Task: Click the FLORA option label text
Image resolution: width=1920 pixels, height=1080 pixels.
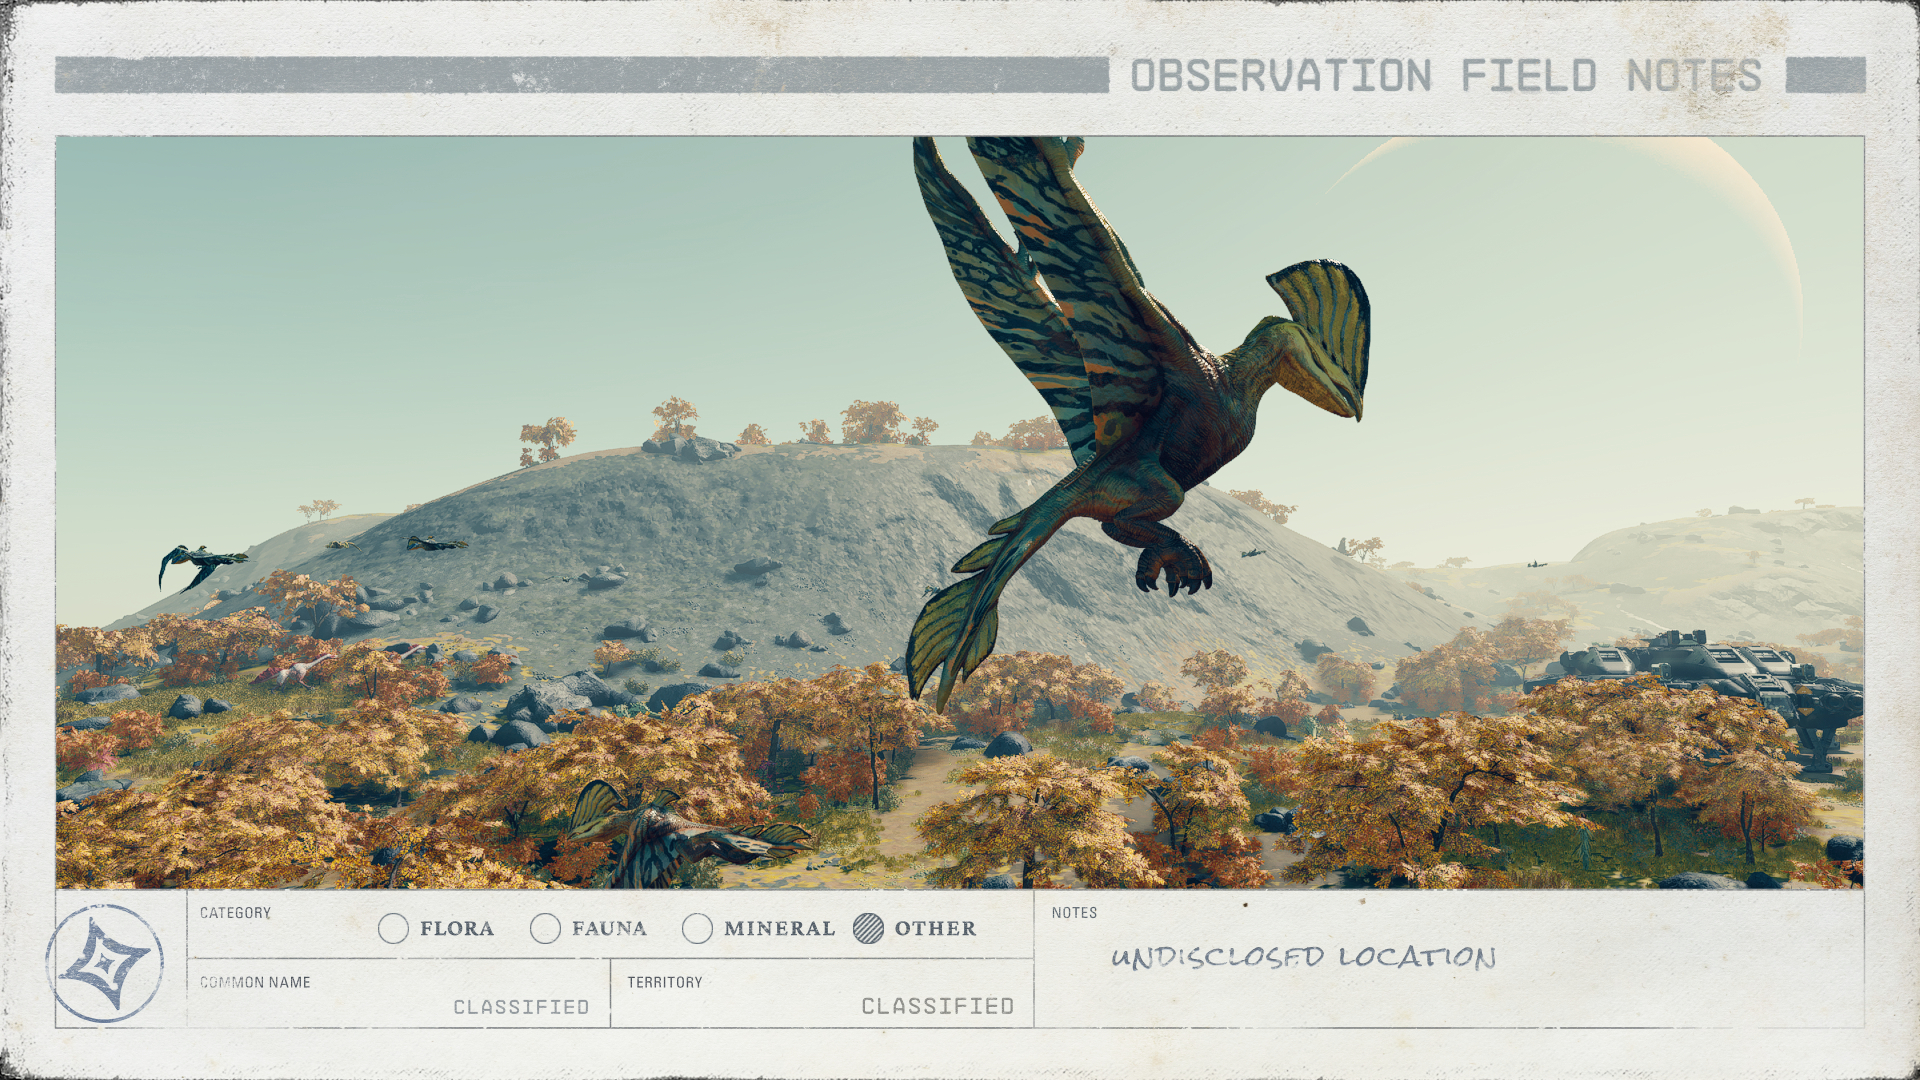Action: (x=457, y=929)
